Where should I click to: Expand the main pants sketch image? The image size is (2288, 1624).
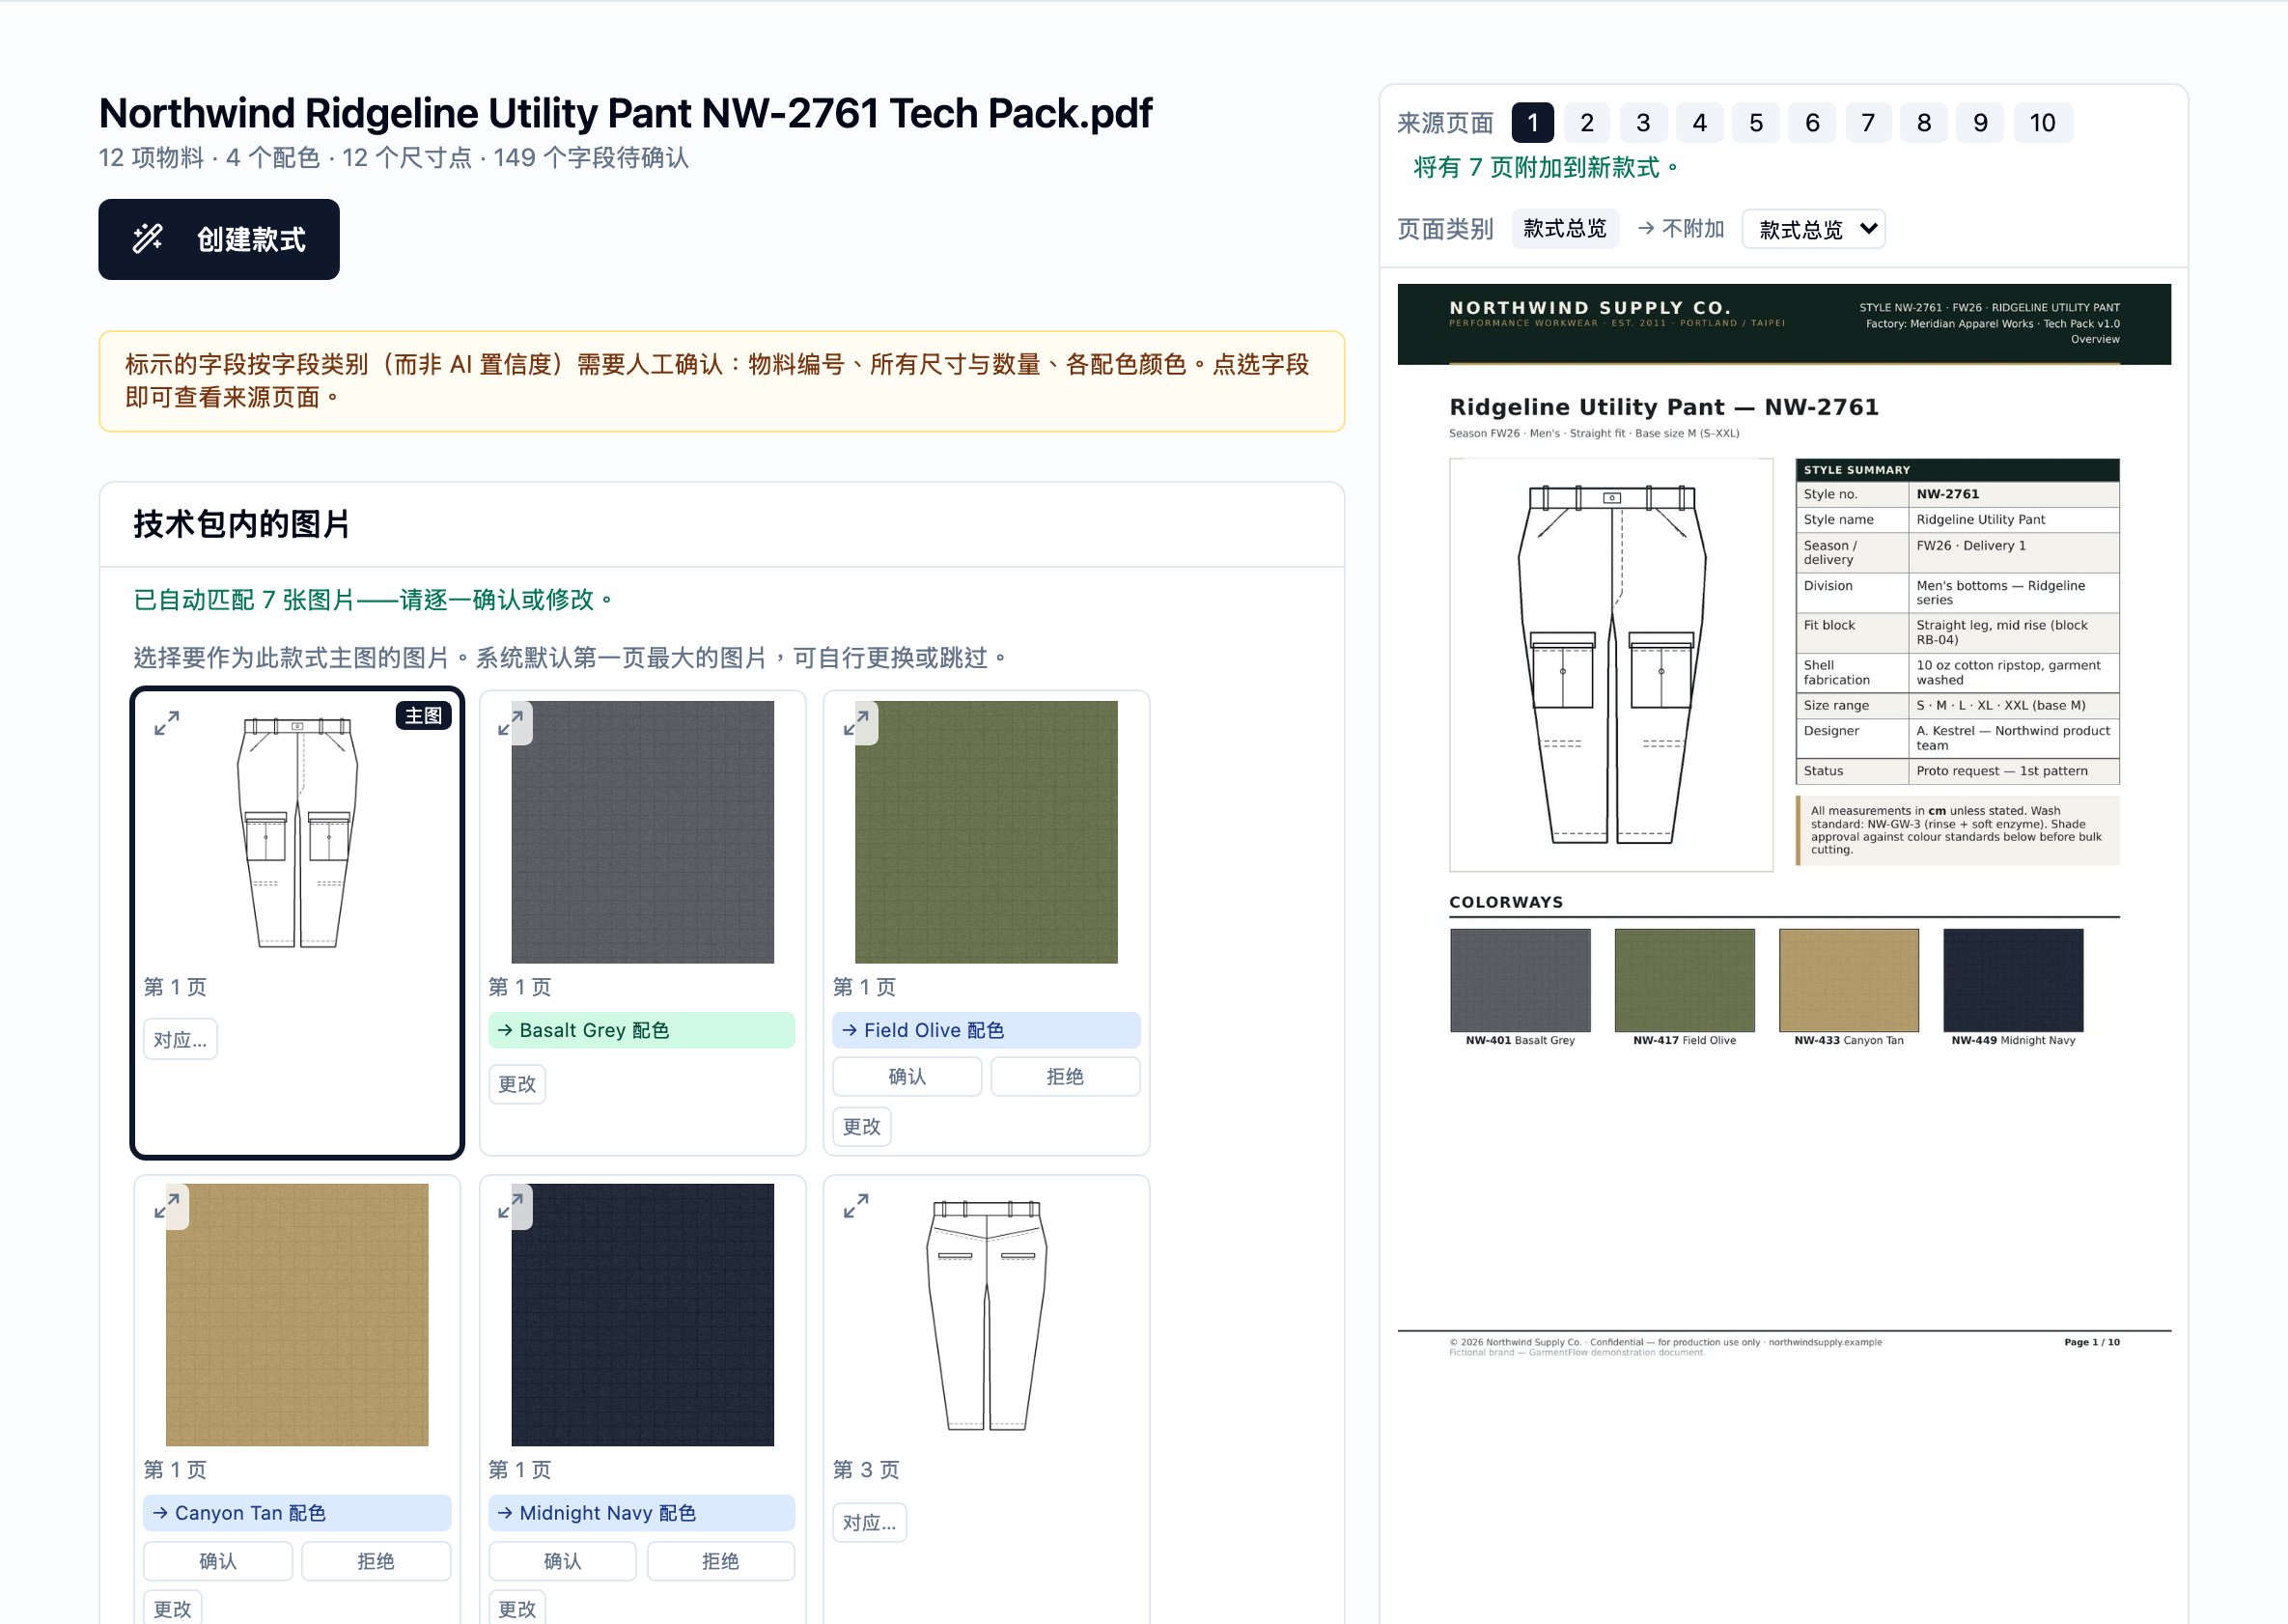[x=167, y=723]
